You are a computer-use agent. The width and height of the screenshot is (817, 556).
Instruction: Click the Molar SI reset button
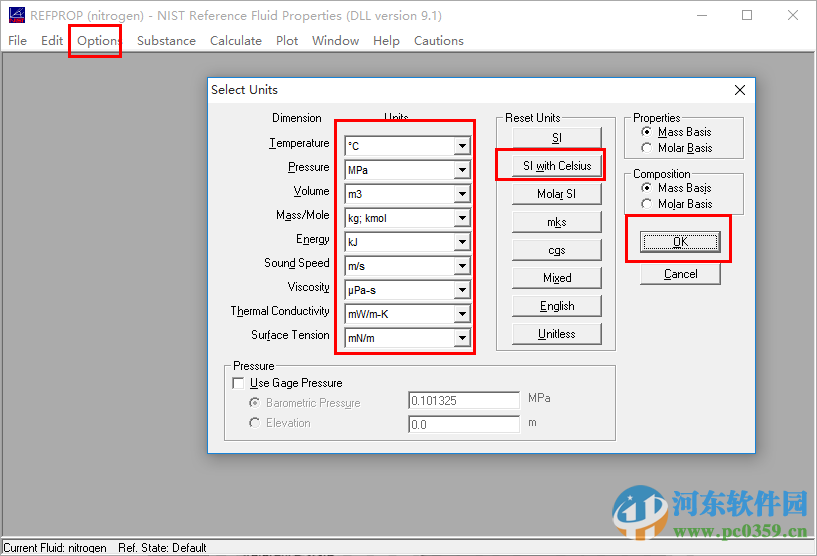(x=556, y=194)
